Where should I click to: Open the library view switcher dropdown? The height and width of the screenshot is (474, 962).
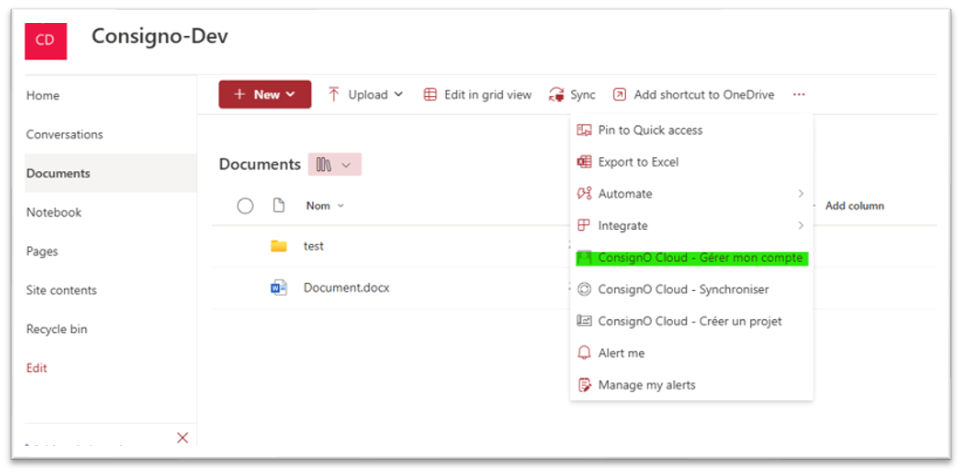pyautogui.click(x=334, y=164)
